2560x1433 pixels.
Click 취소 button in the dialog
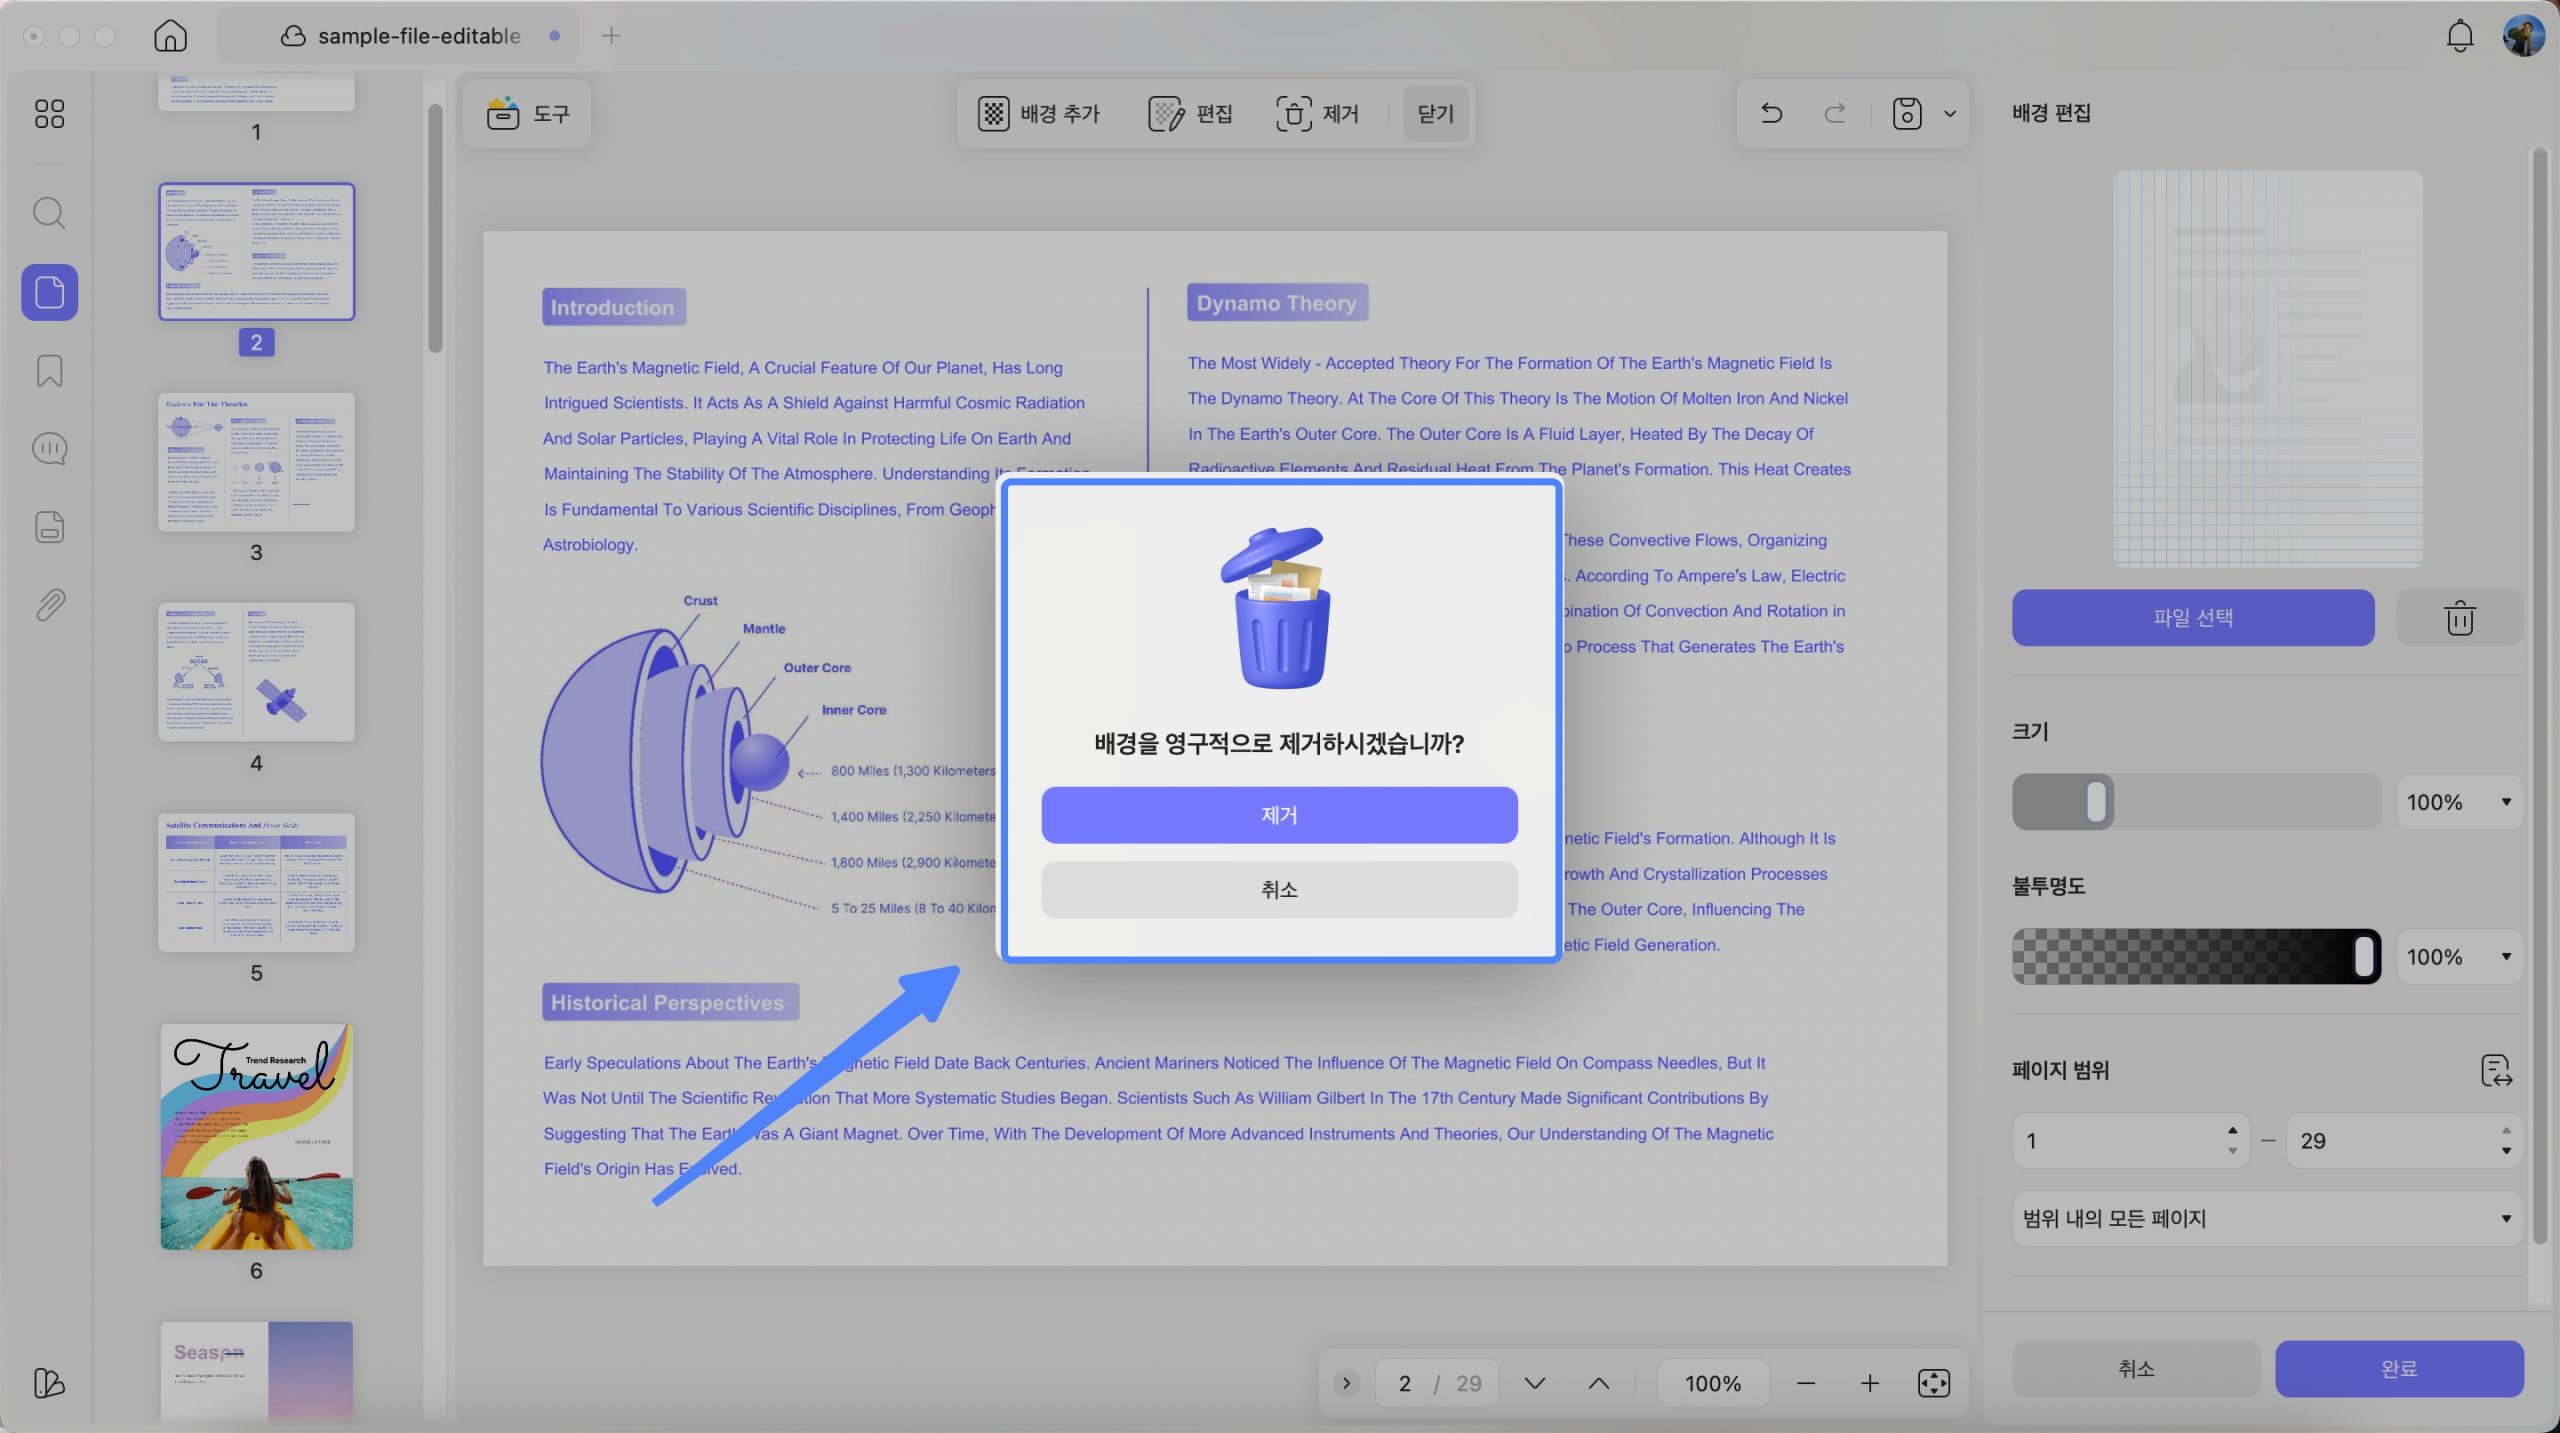(x=1279, y=889)
